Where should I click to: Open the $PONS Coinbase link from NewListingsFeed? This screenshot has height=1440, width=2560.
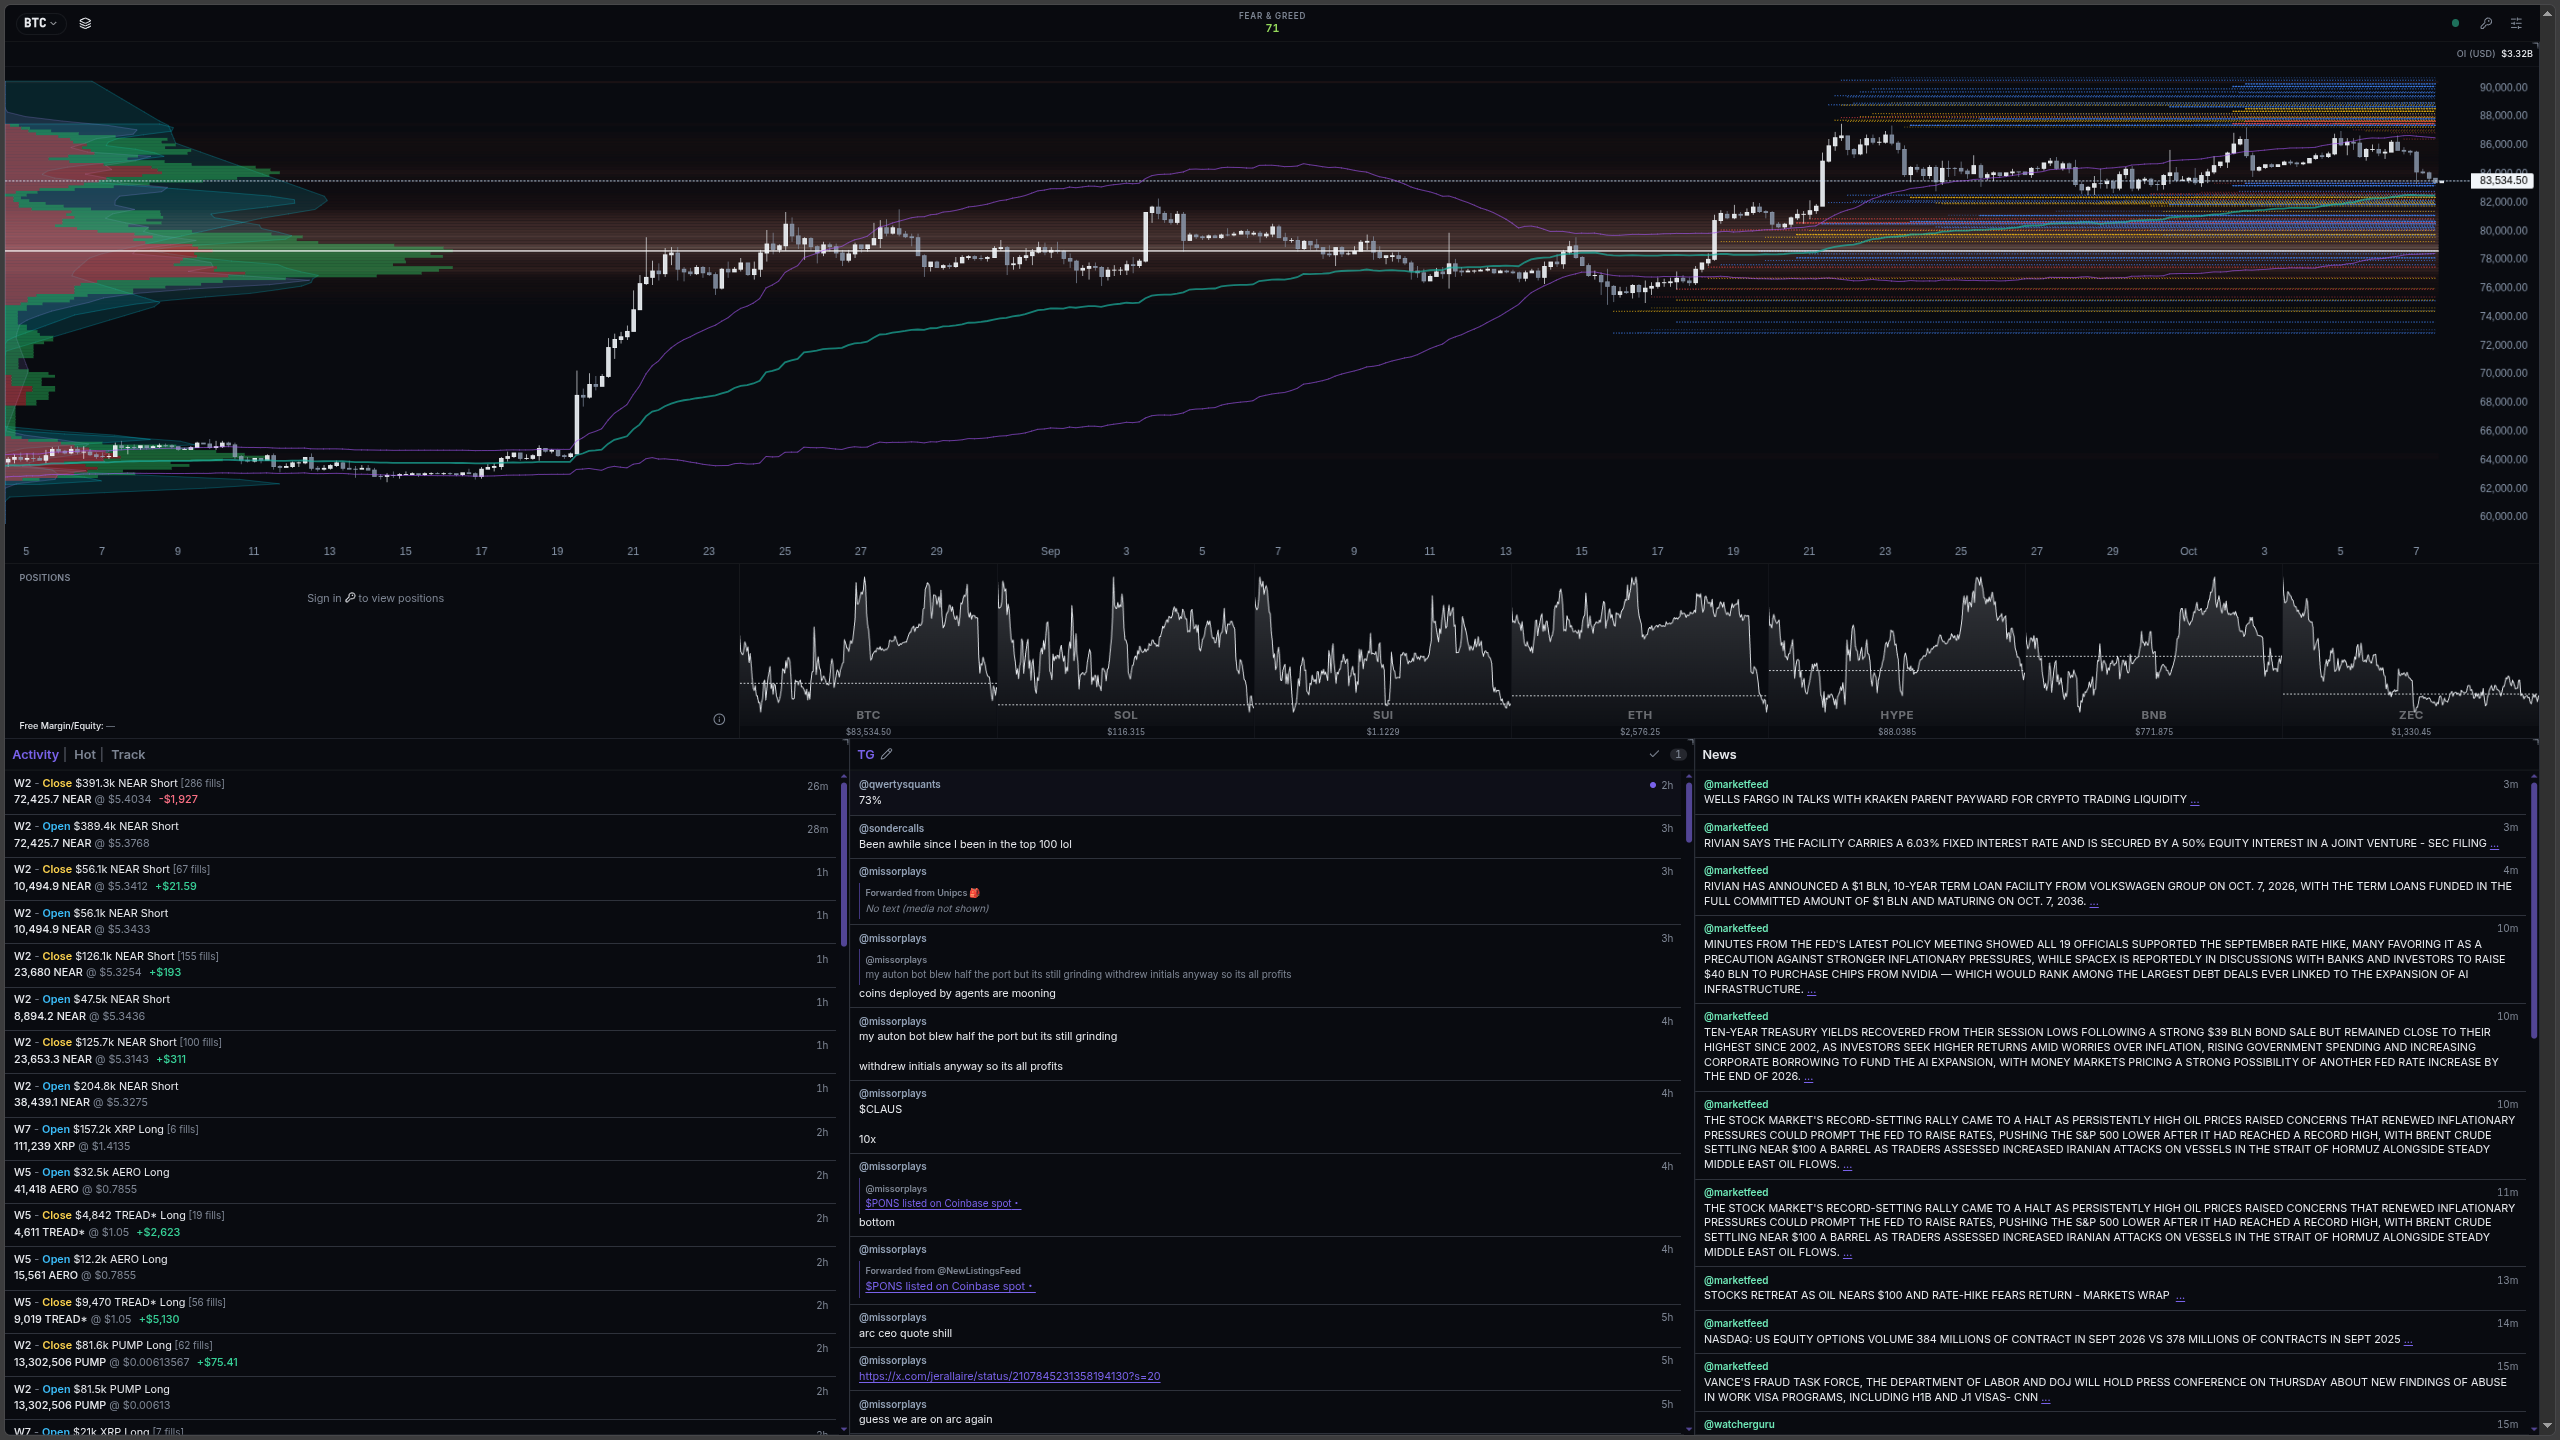949,1287
